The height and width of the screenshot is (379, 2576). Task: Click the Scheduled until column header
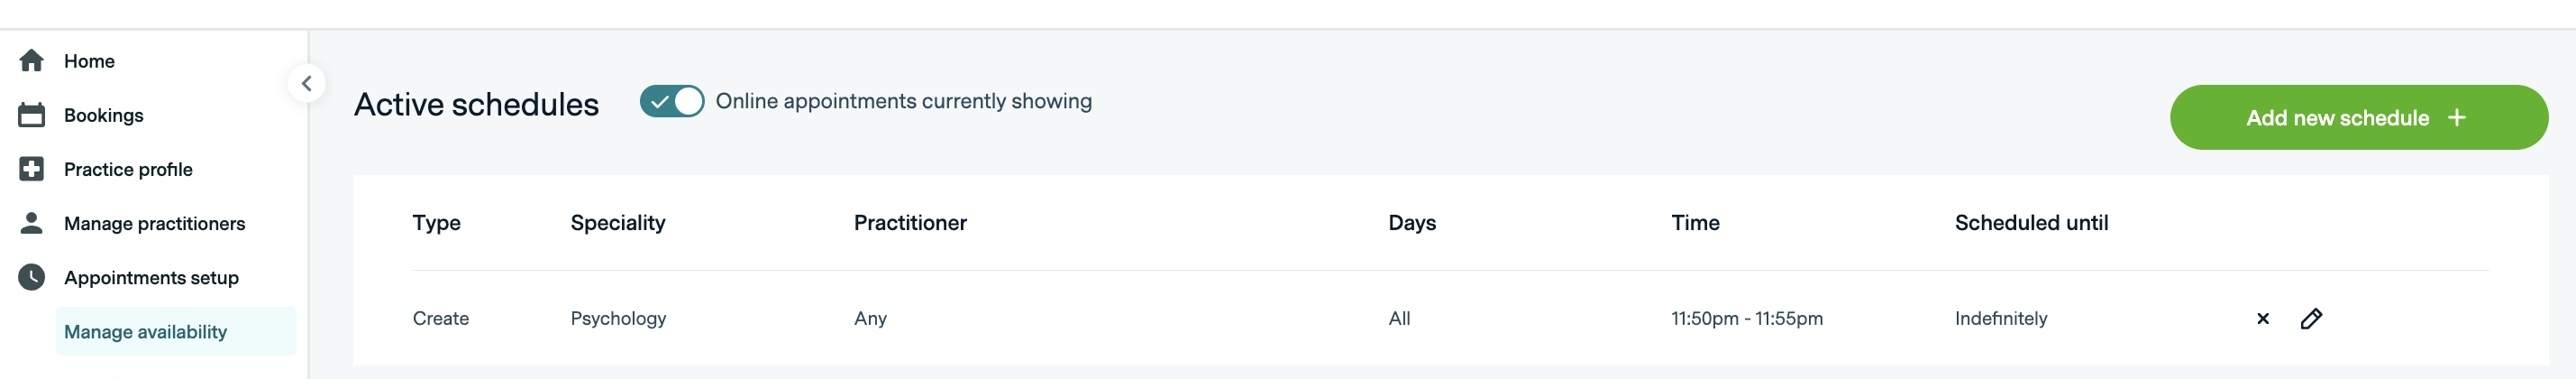(x=2030, y=223)
